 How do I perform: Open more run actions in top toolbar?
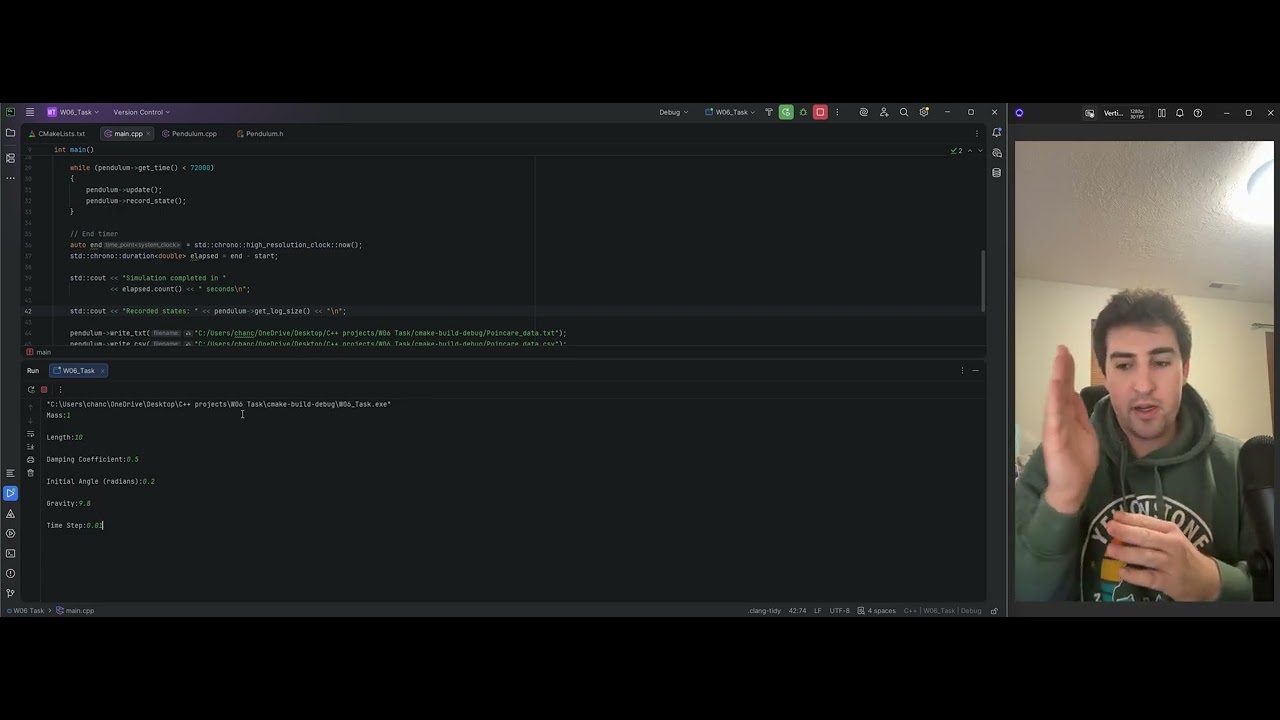[x=837, y=112]
